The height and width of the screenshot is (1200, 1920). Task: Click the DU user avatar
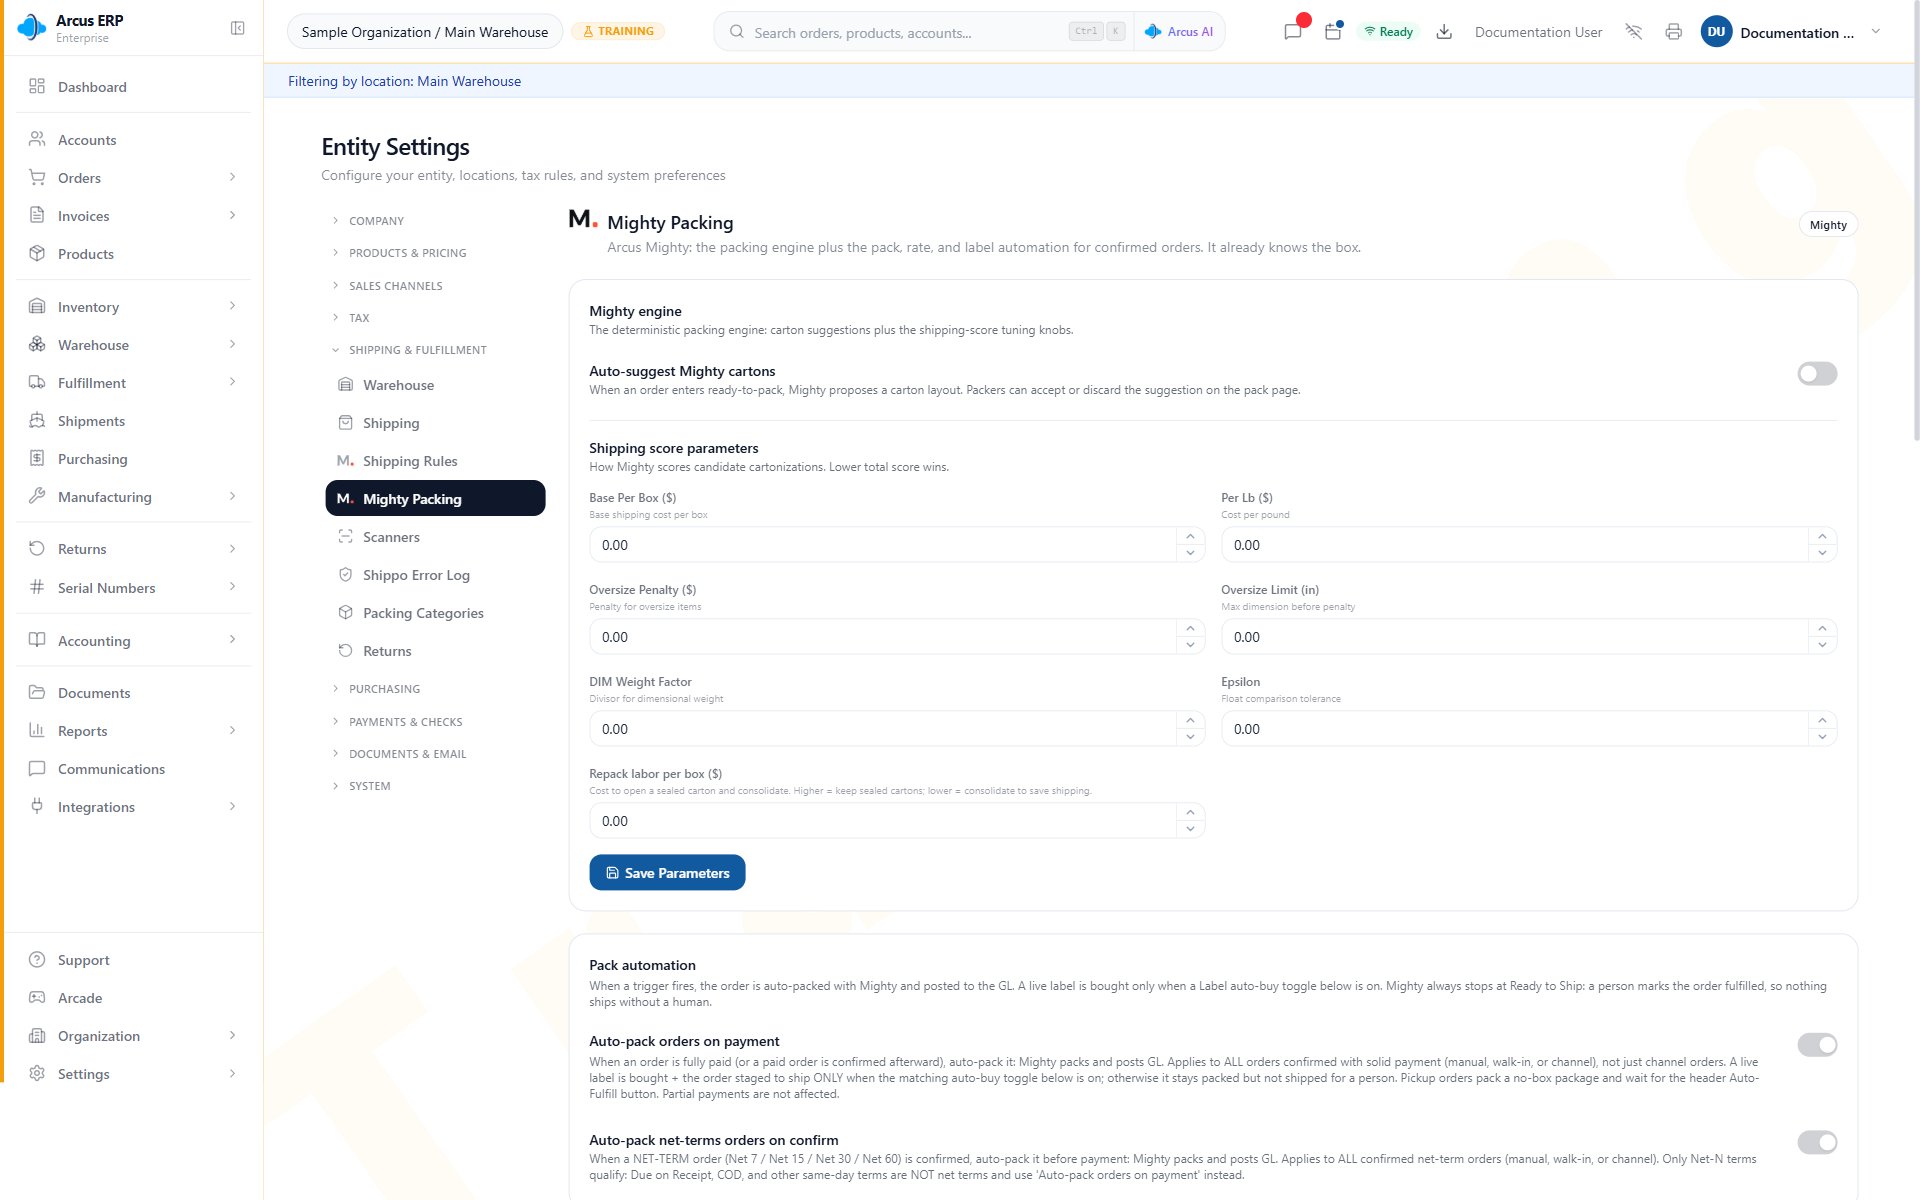[1716, 32]
